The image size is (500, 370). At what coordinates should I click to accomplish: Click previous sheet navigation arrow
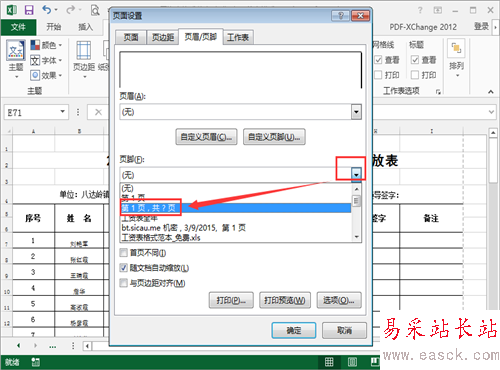point(19,346)
